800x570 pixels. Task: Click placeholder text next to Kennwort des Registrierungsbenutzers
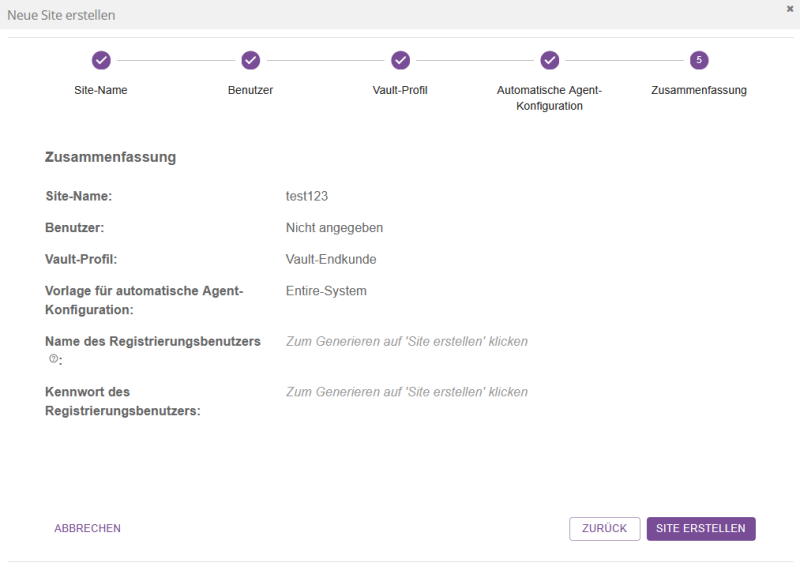(407, 392)
